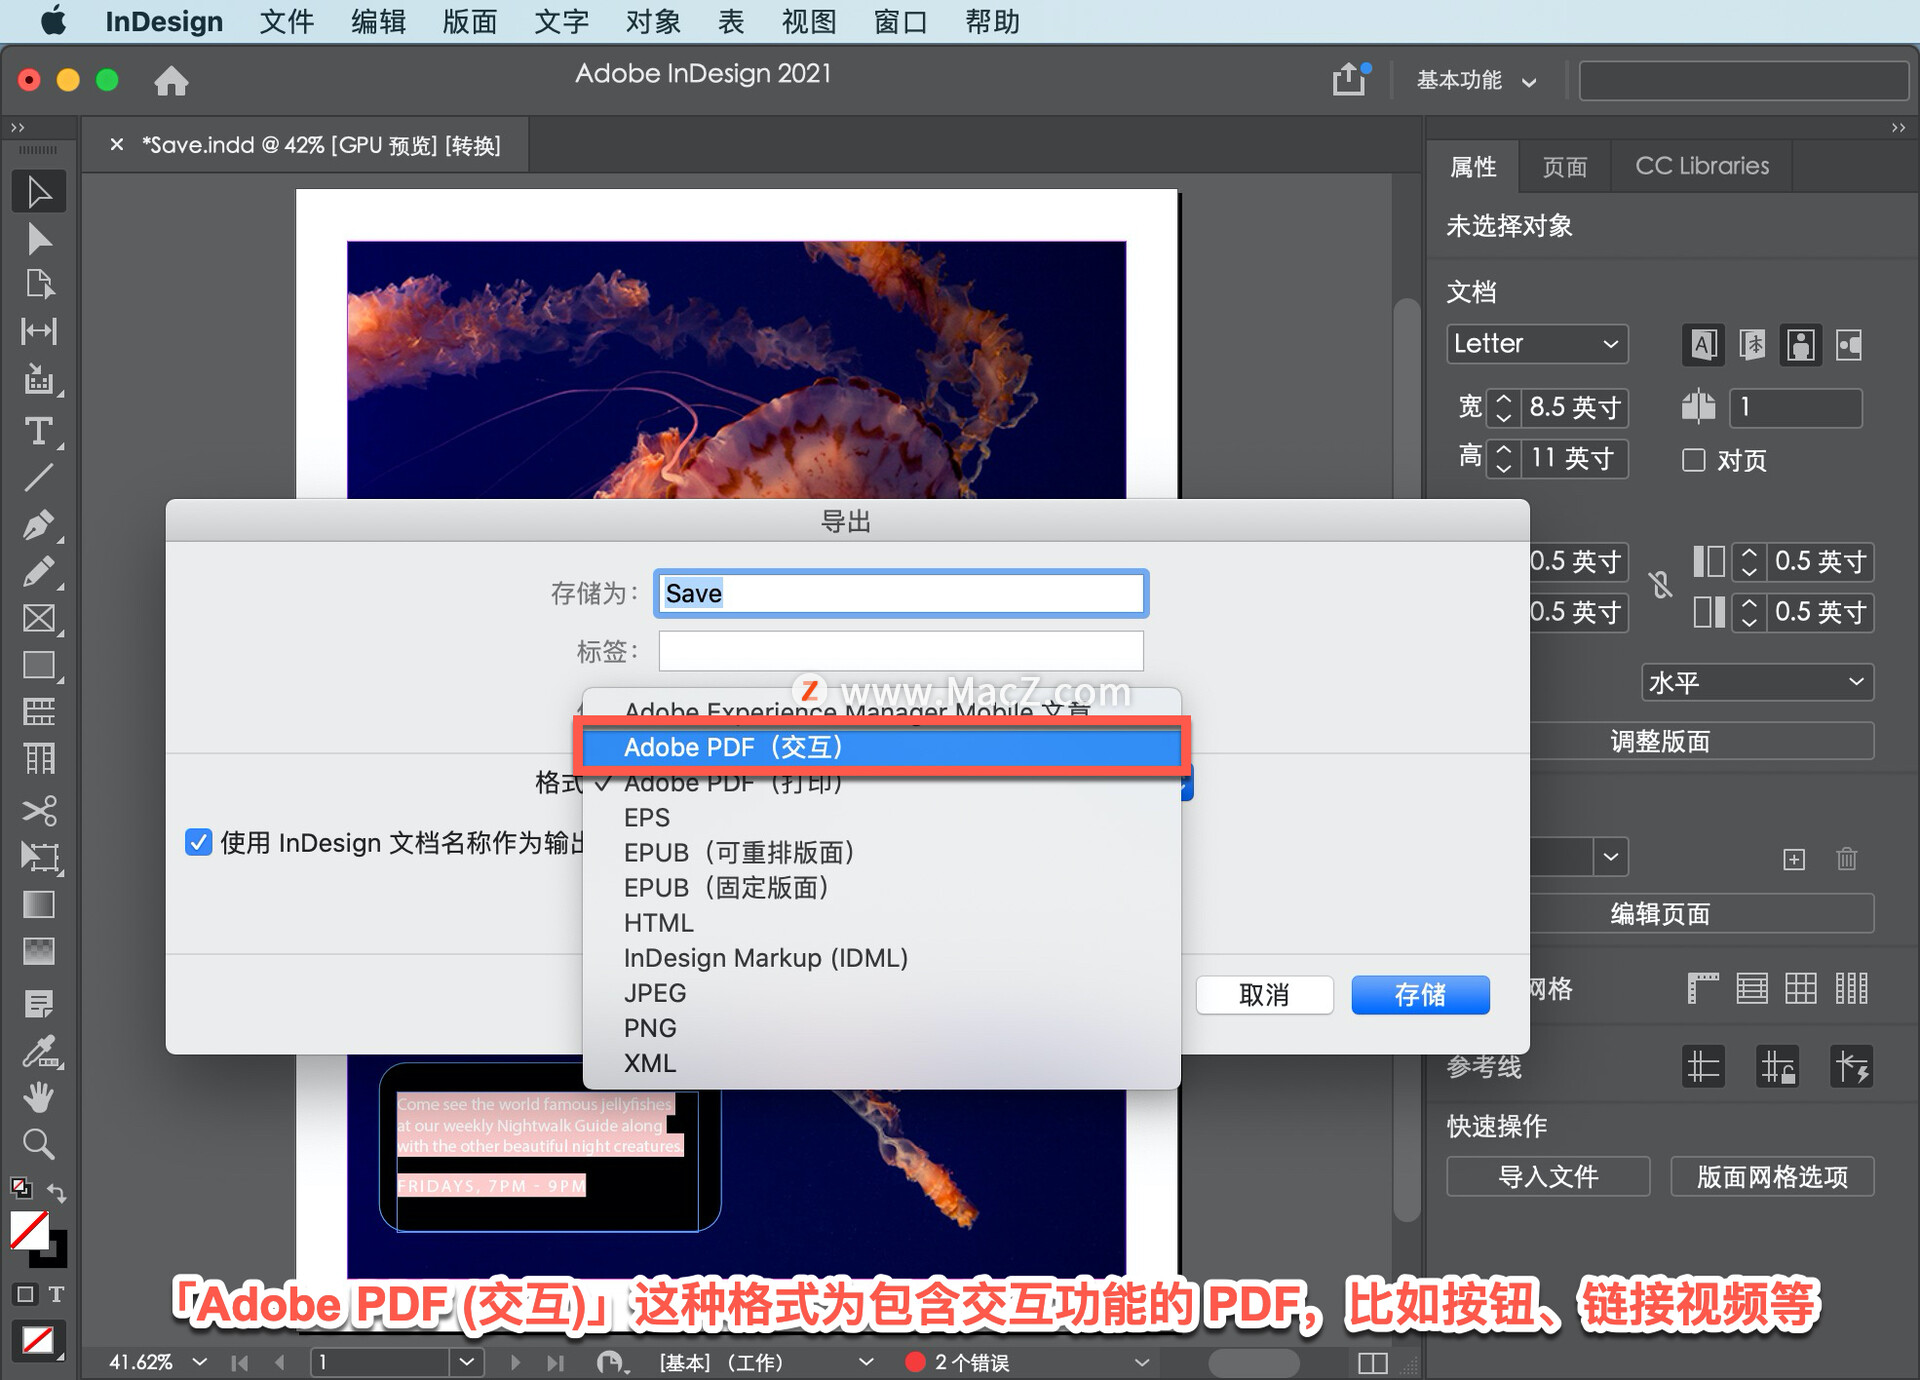This screenshot has width=1920, height=1380.
Task: Toggle the 对页 facing pages checkbox
Action: [1693, 460]
